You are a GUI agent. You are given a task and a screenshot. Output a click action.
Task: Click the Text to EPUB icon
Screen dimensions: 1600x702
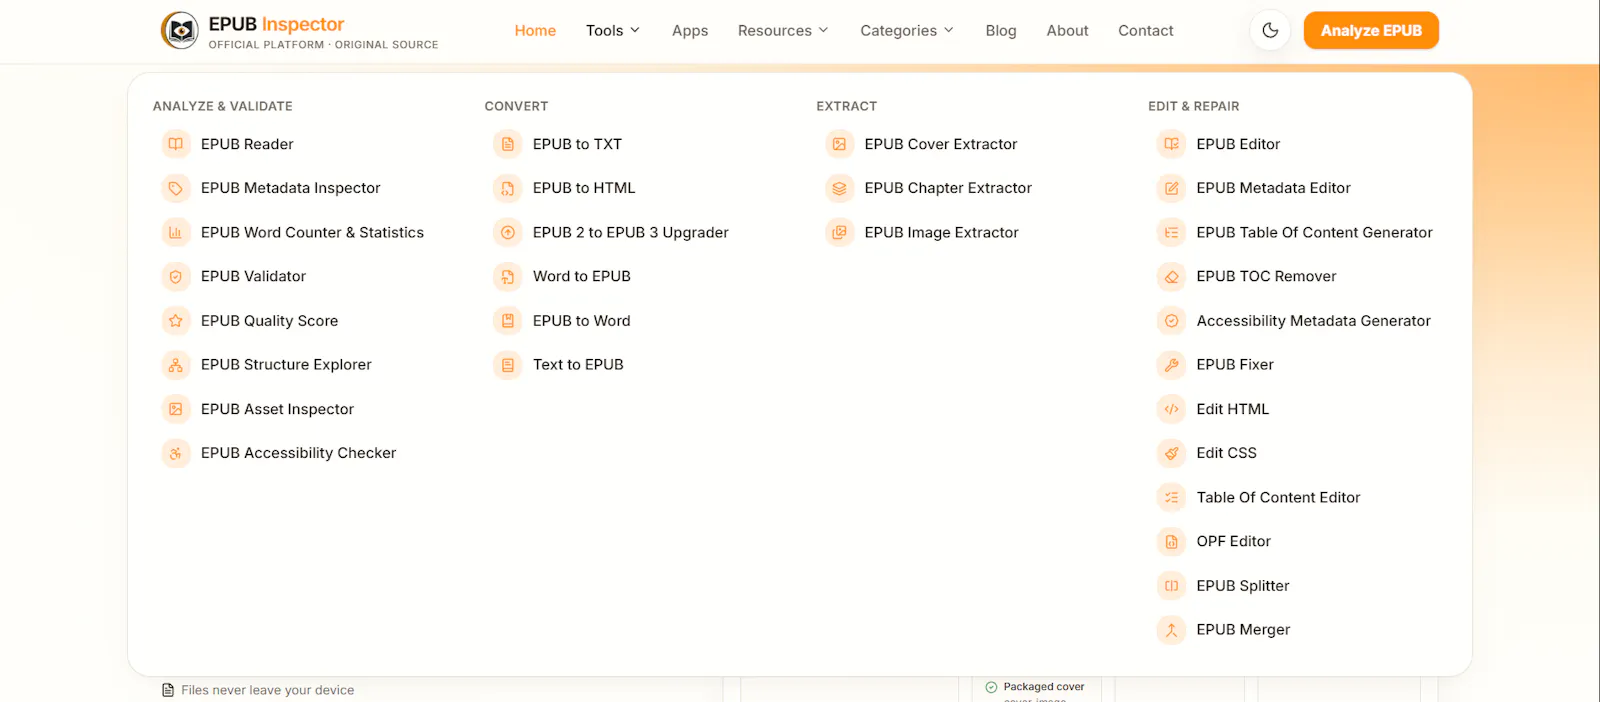(508, 365)
